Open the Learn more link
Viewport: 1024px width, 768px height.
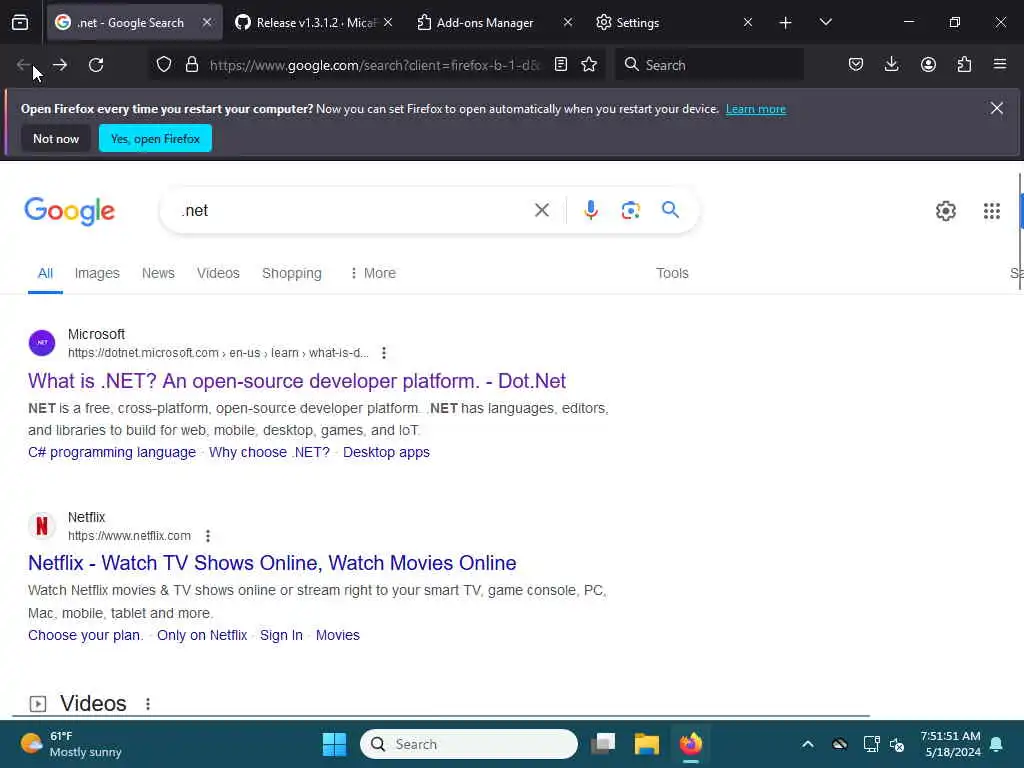756,109
